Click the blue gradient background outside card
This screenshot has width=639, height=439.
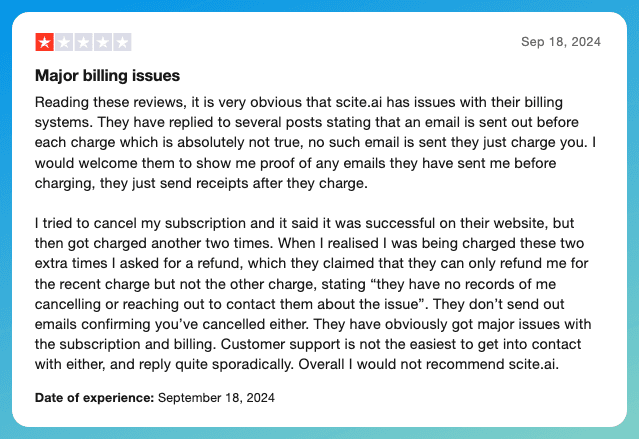click(x=320, y=5)
